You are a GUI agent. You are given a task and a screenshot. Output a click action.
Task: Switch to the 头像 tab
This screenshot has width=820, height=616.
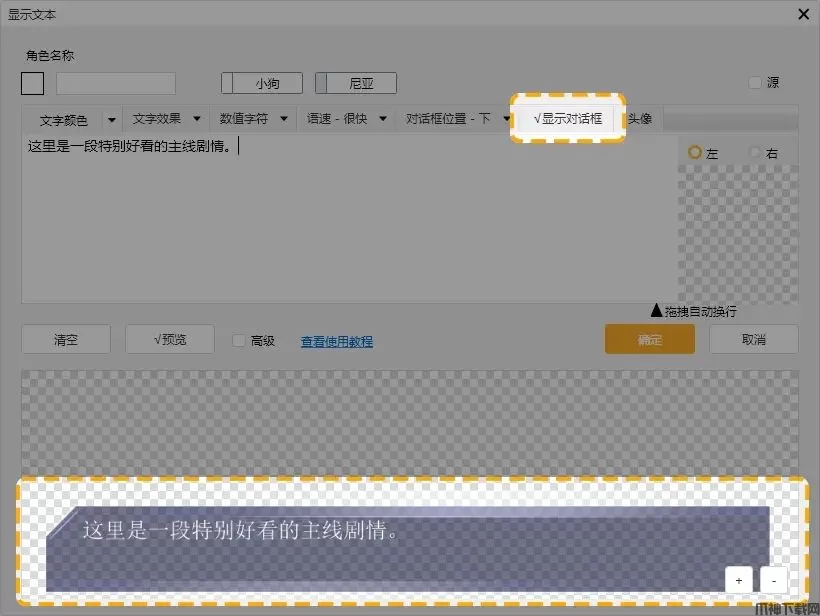pyautogui.click(x=640, y=118)
